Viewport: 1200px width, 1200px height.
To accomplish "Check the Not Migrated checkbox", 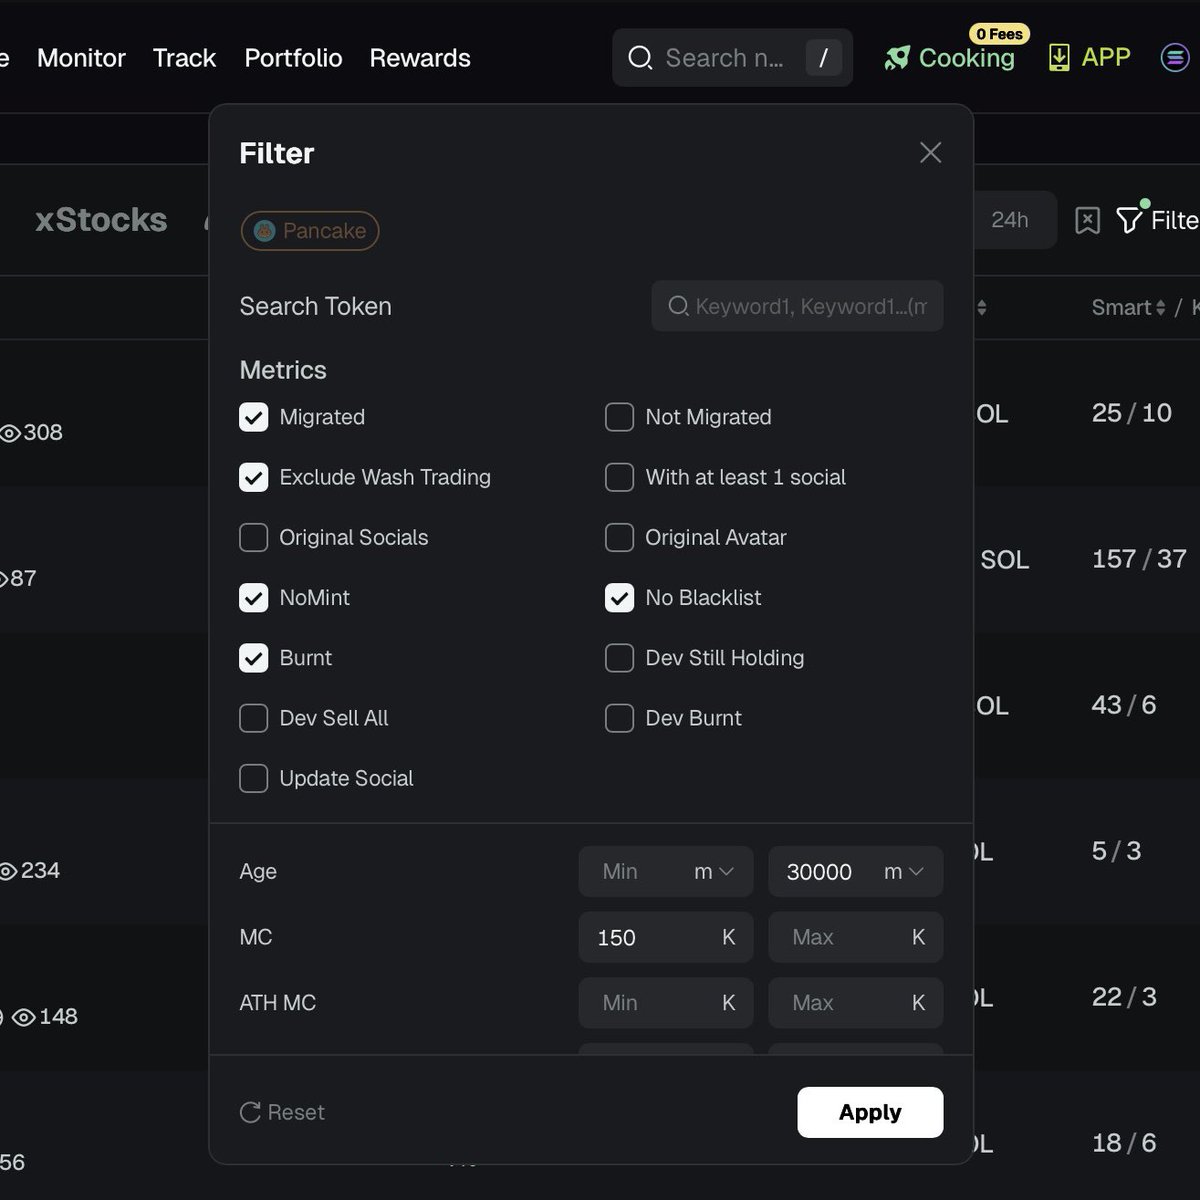I will tap(620, 417).
